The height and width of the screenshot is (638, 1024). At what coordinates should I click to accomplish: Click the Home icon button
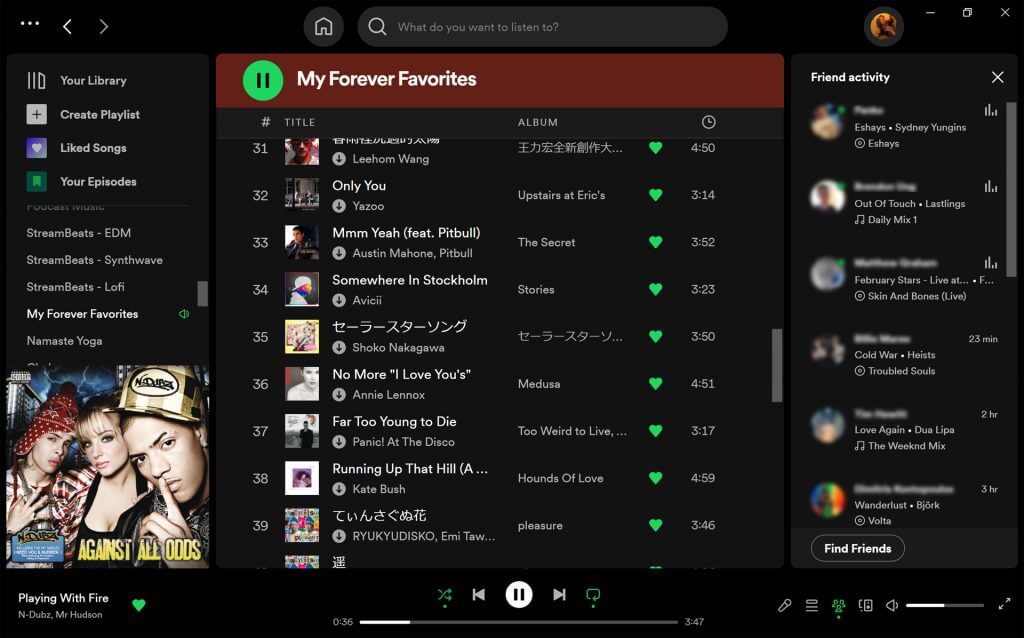pos(323,27)
